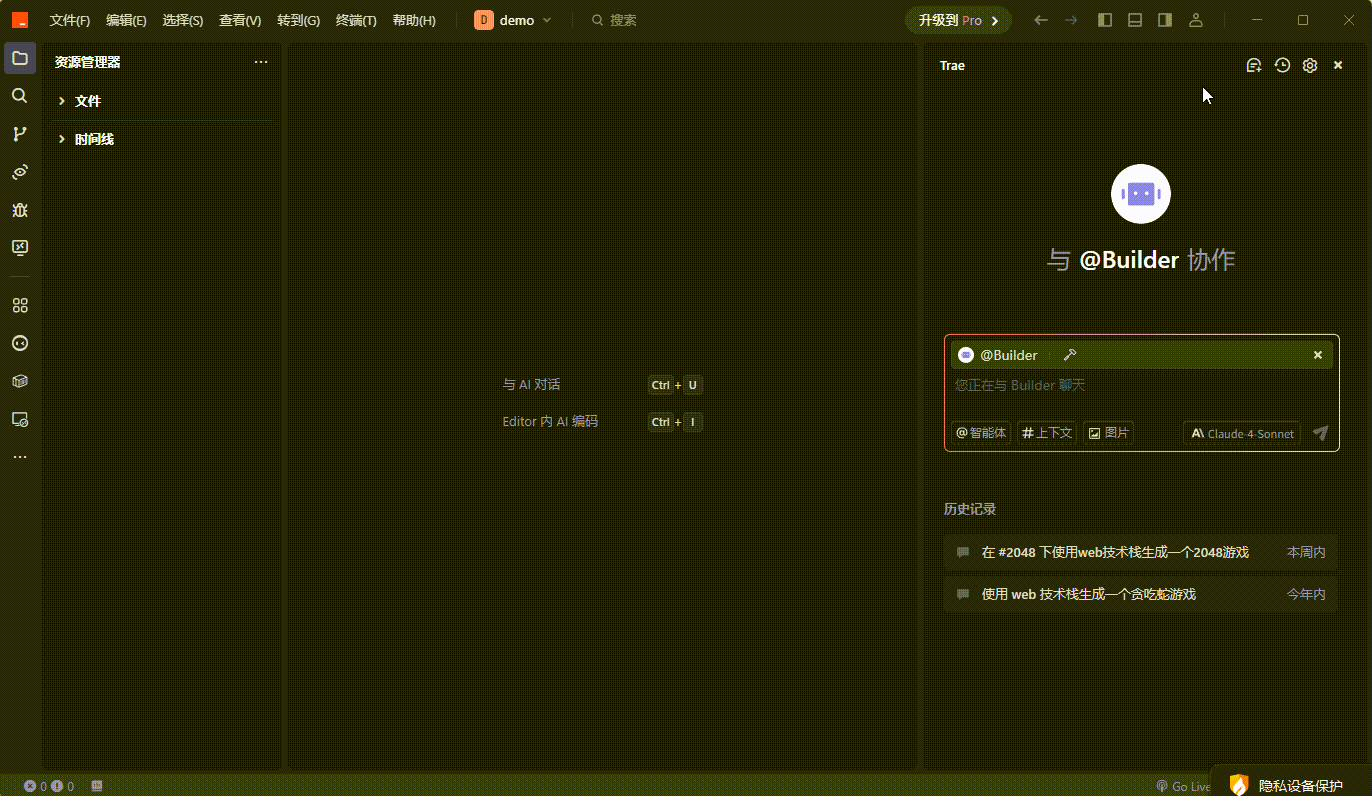Open the Extensions four-squares icon
The height and width of the screenshot is (796, 1372).
click(x=20, y=305)
